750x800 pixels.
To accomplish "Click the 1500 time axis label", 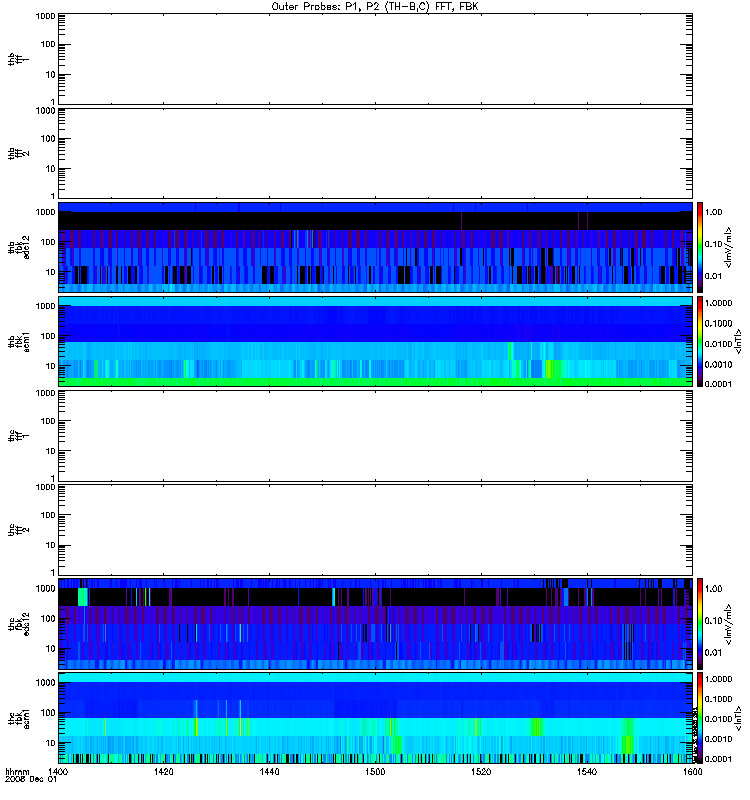I will click(x=375, y=771).
